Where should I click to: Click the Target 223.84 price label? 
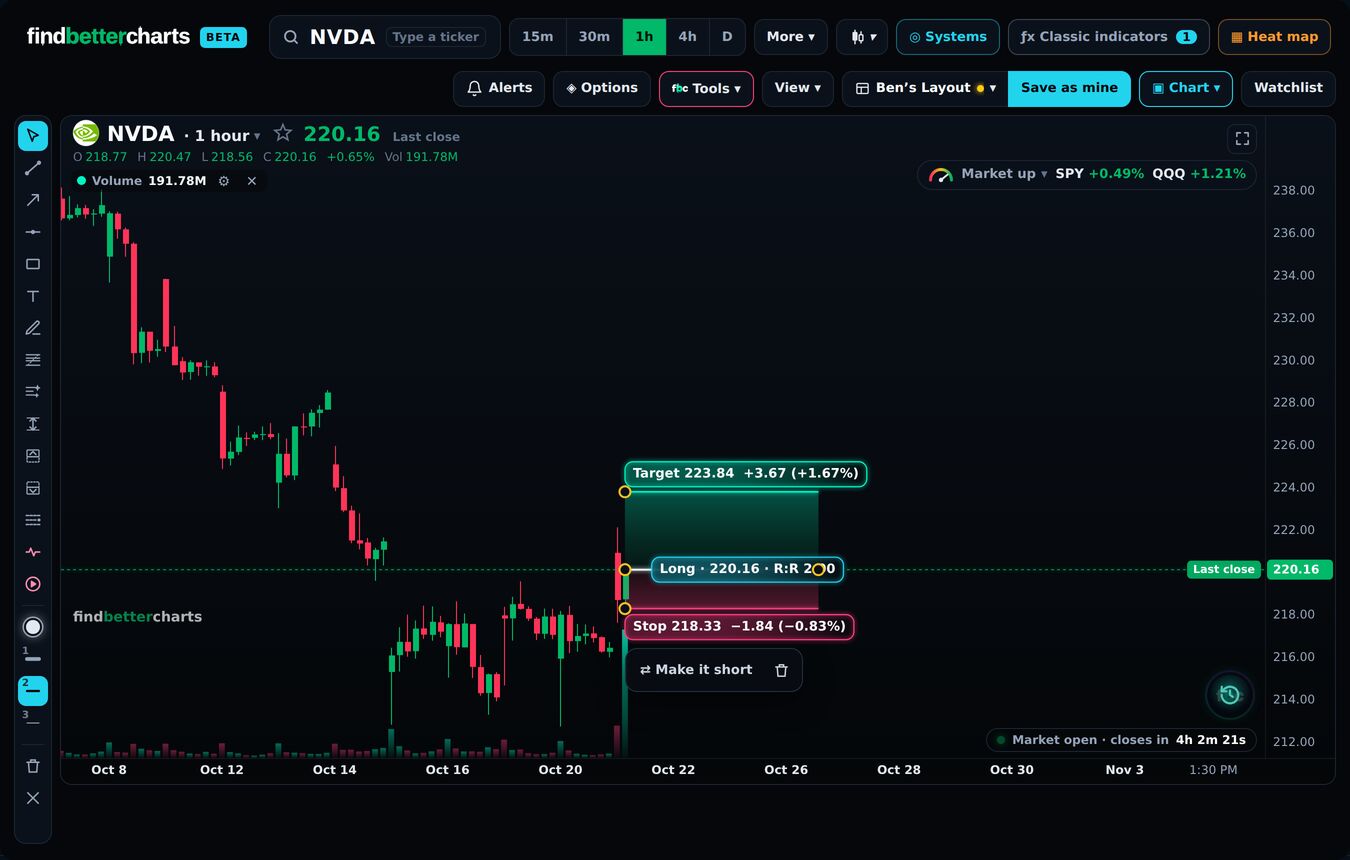click(745, 474)
